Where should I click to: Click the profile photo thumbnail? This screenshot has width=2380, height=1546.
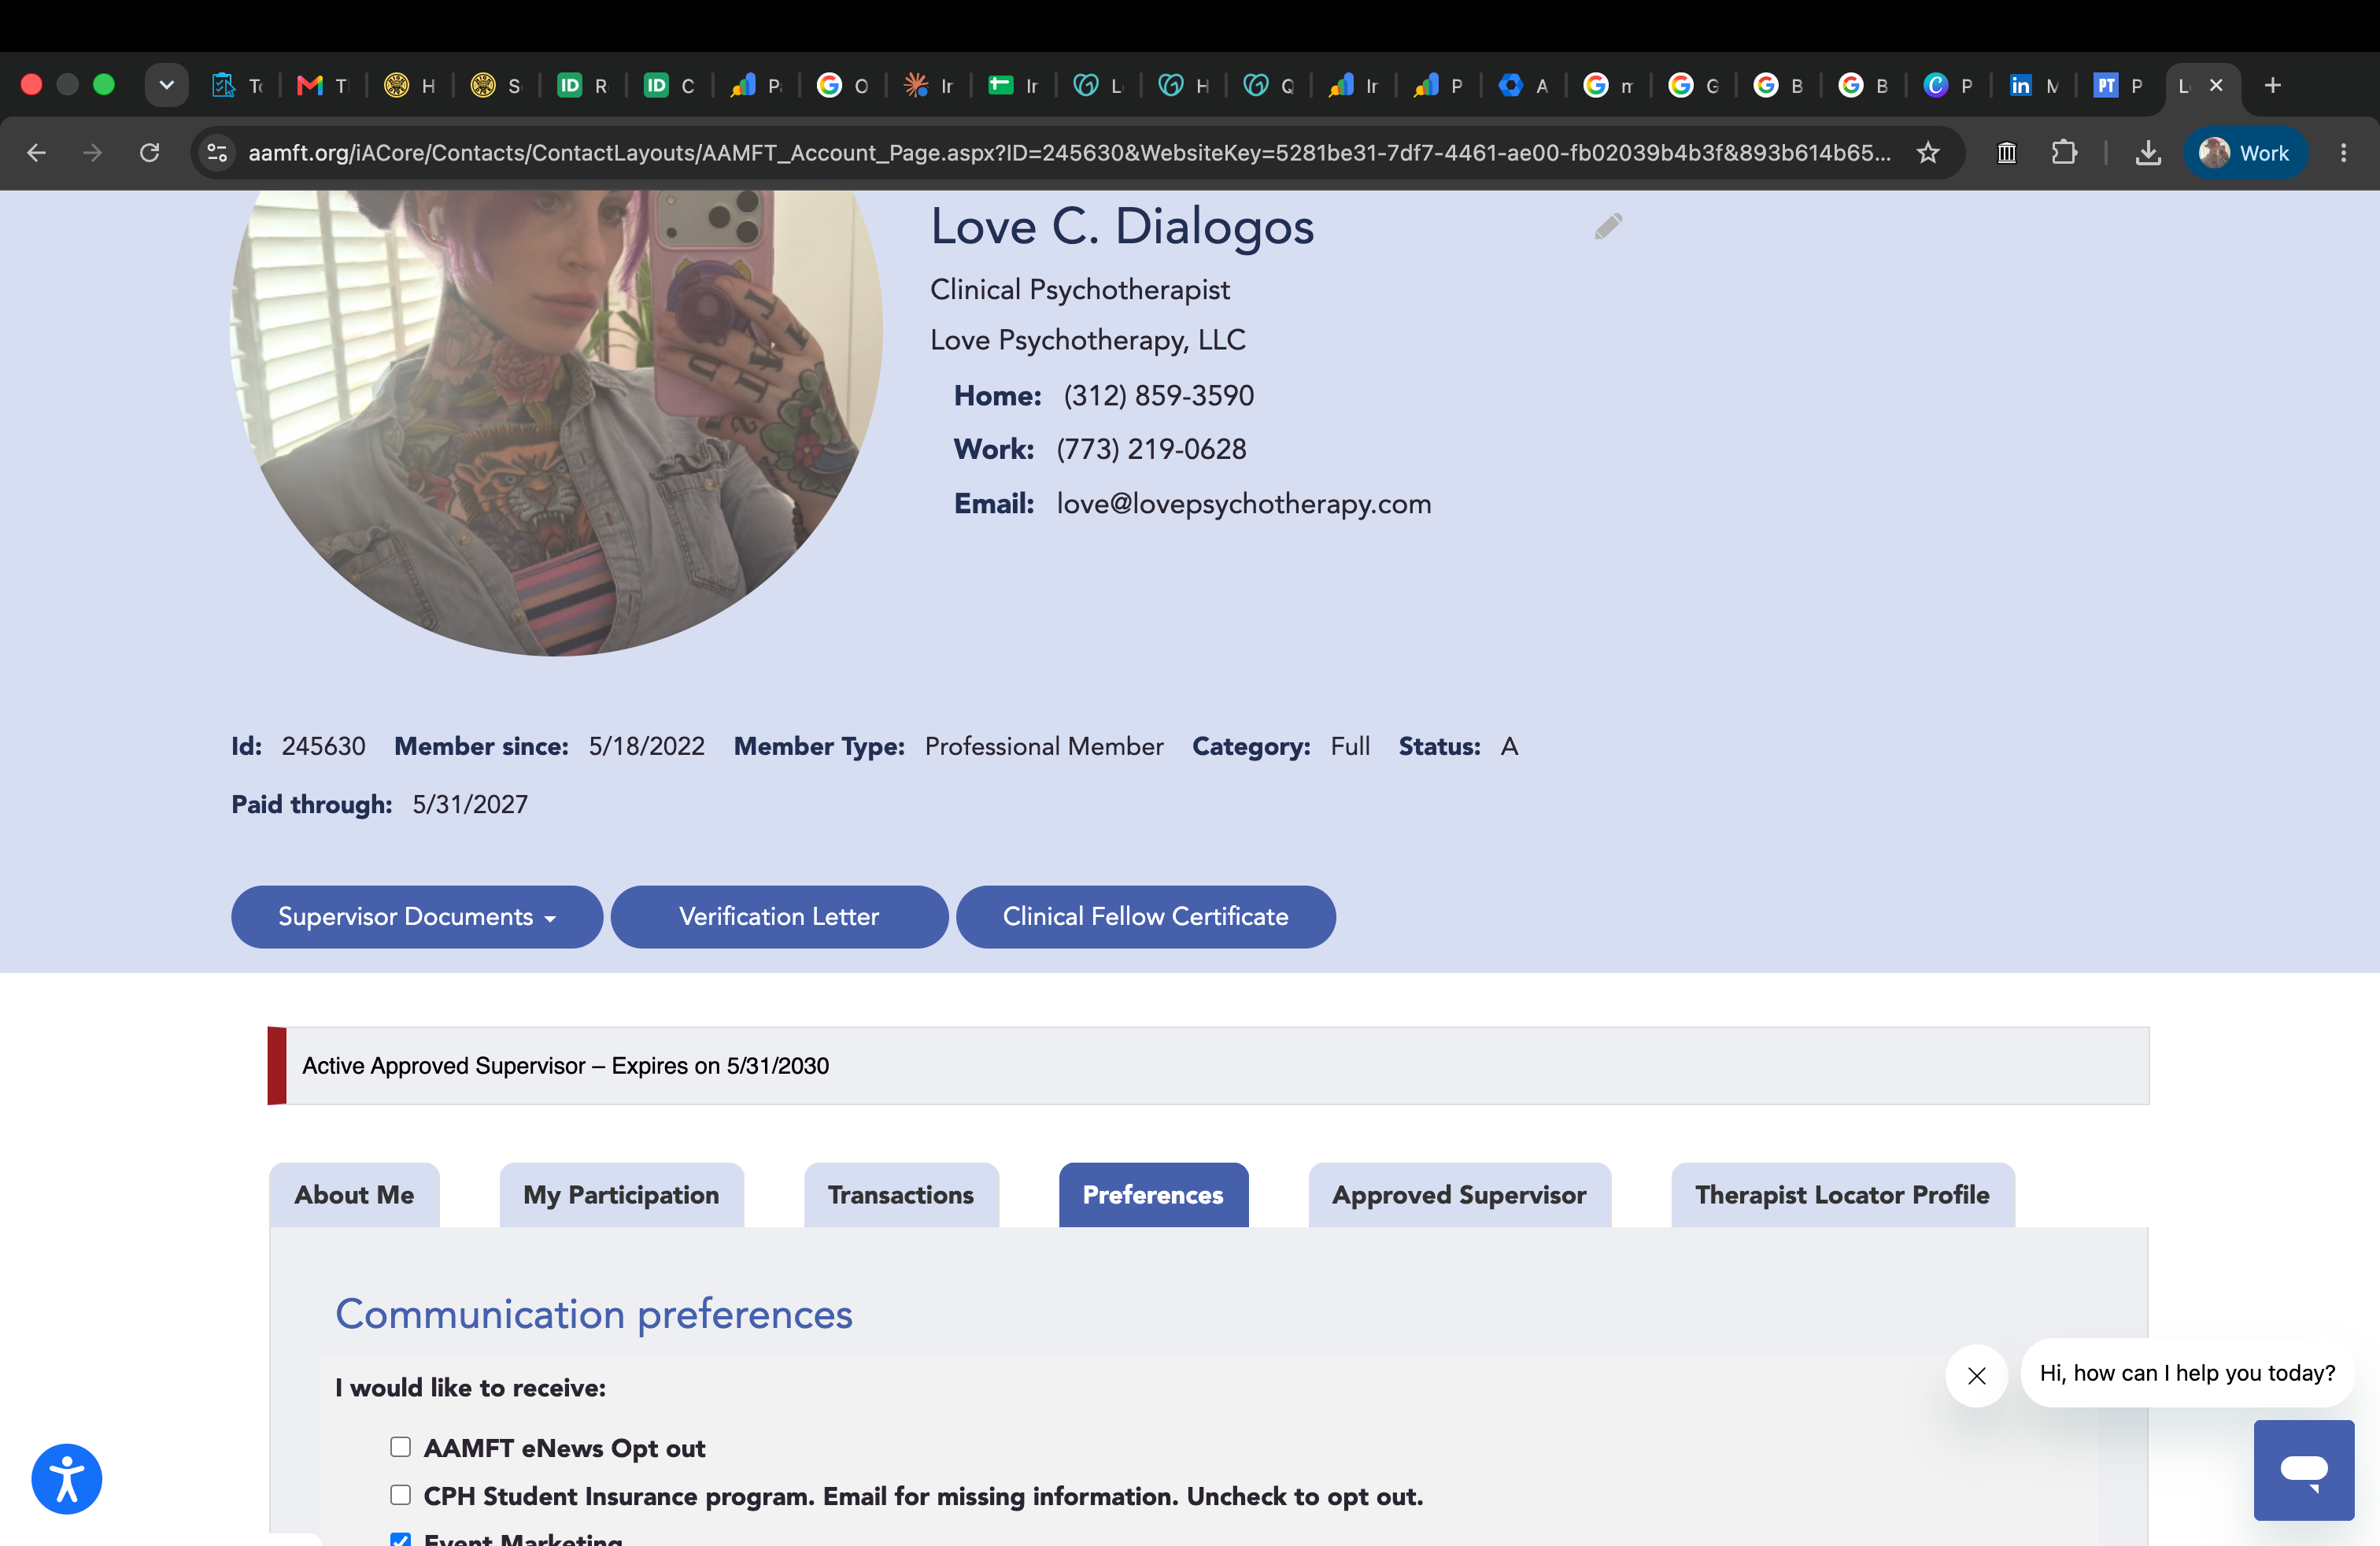pos(556,422)
